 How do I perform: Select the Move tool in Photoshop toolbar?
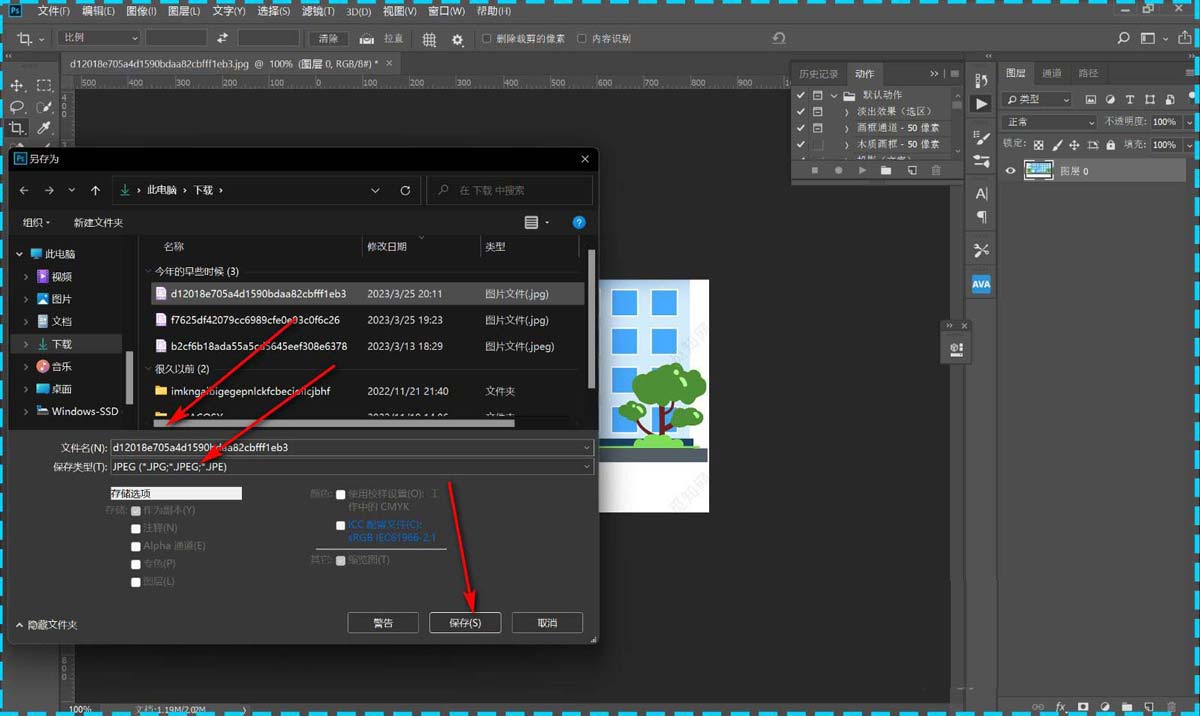coord(17,85)
